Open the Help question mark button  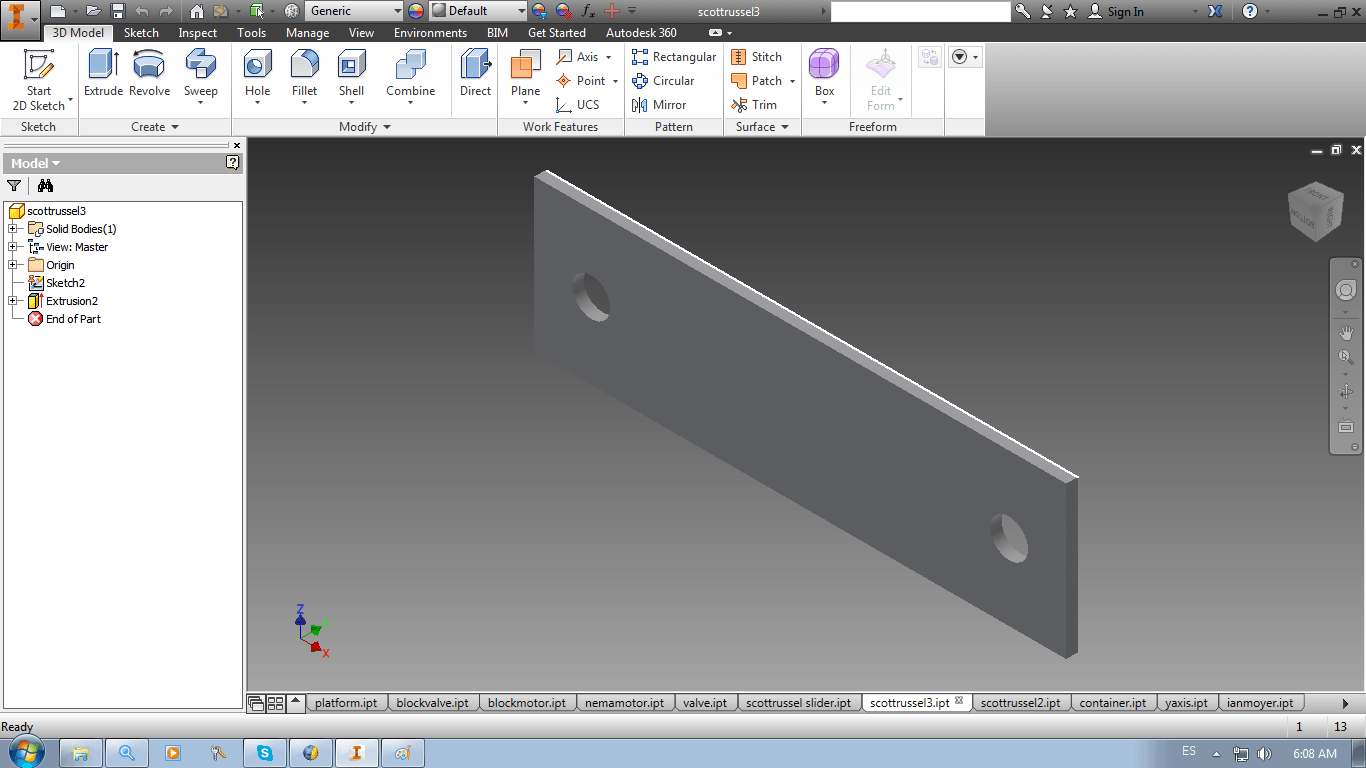pos(1250,11)
